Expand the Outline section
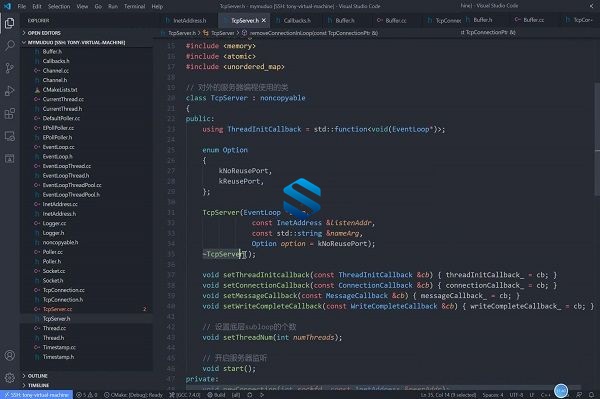Screen dimensions: 600x399 pos(87,376)
